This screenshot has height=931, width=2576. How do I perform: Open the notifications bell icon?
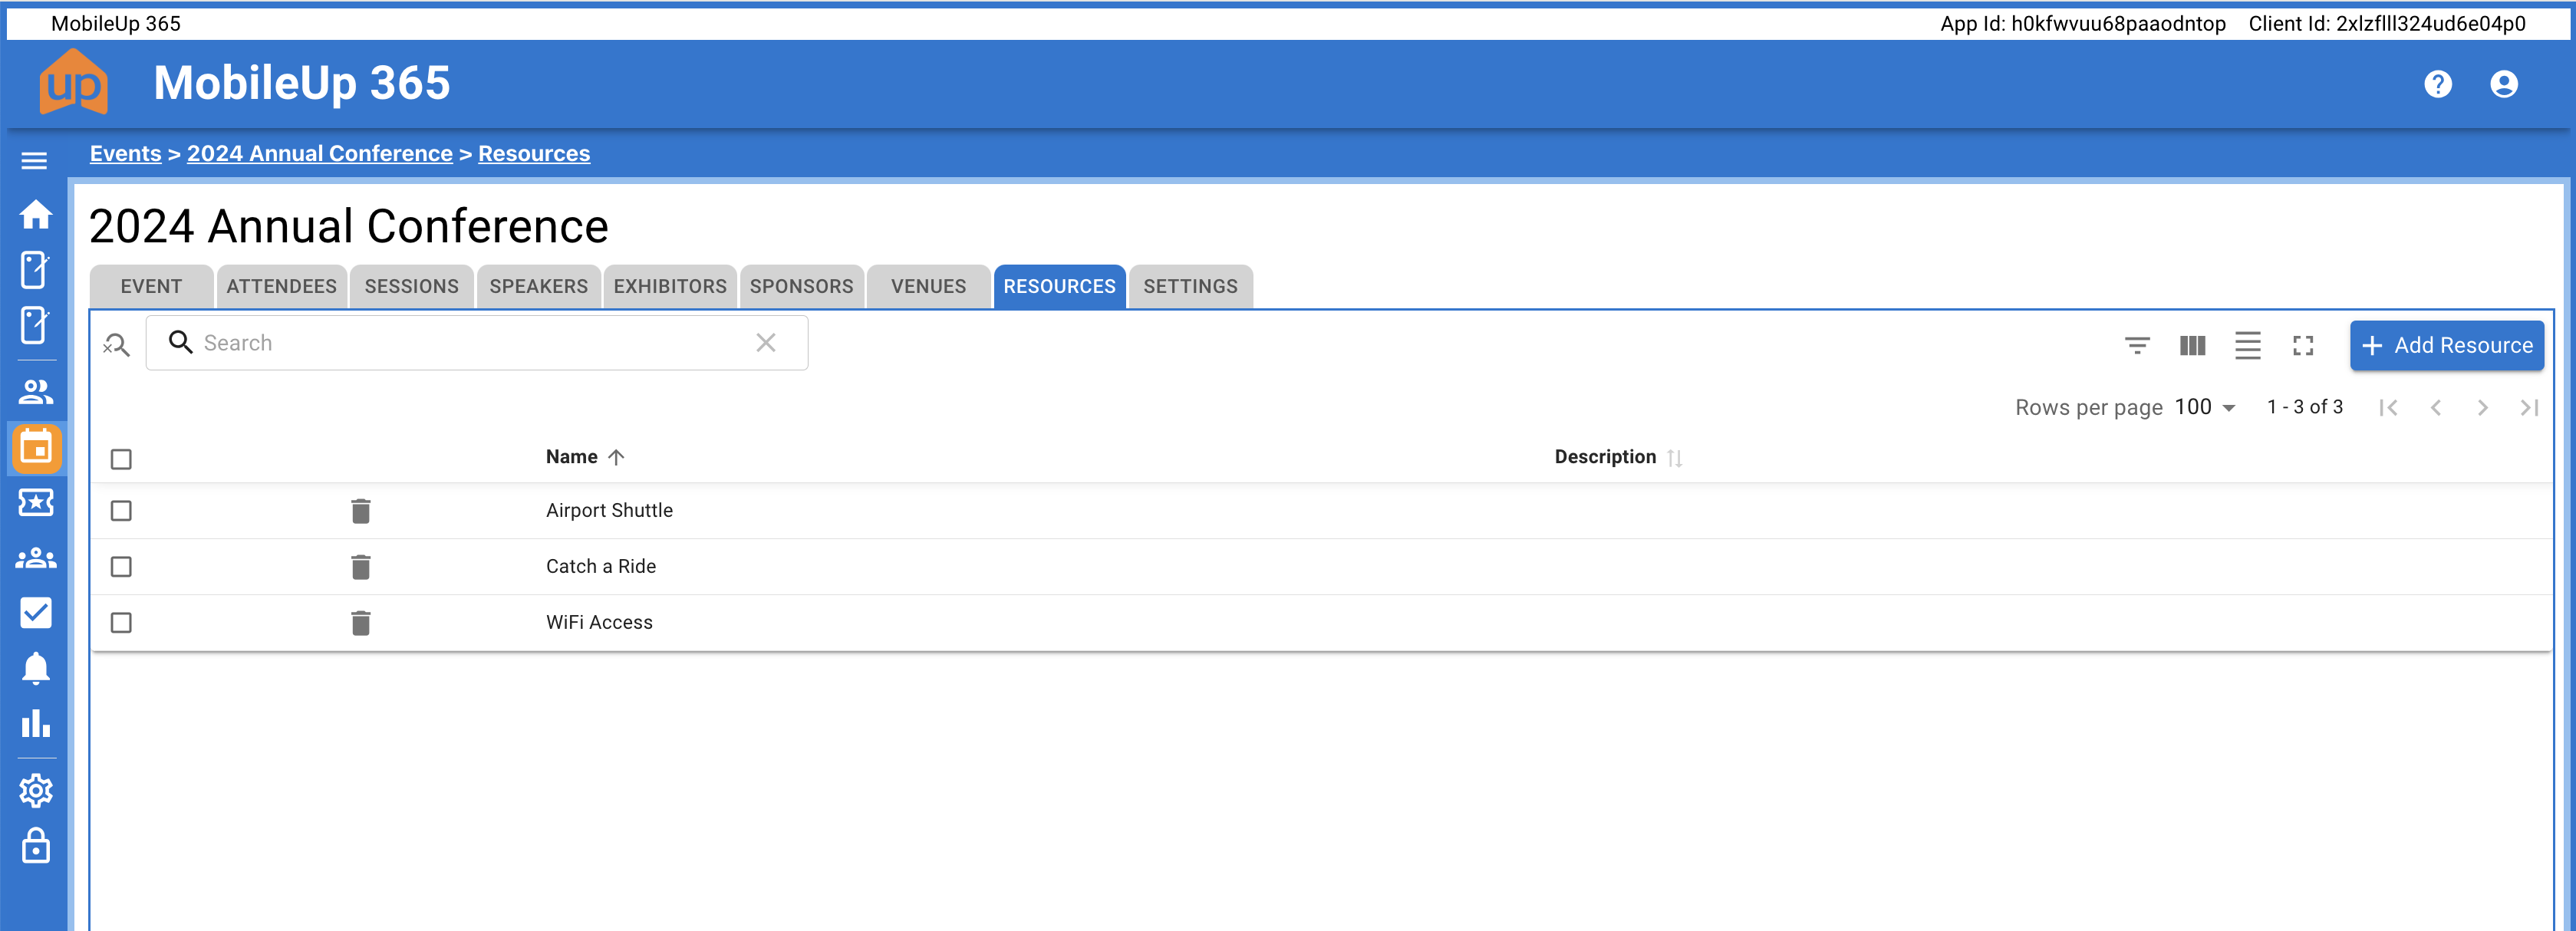click(x=36, y=668)
